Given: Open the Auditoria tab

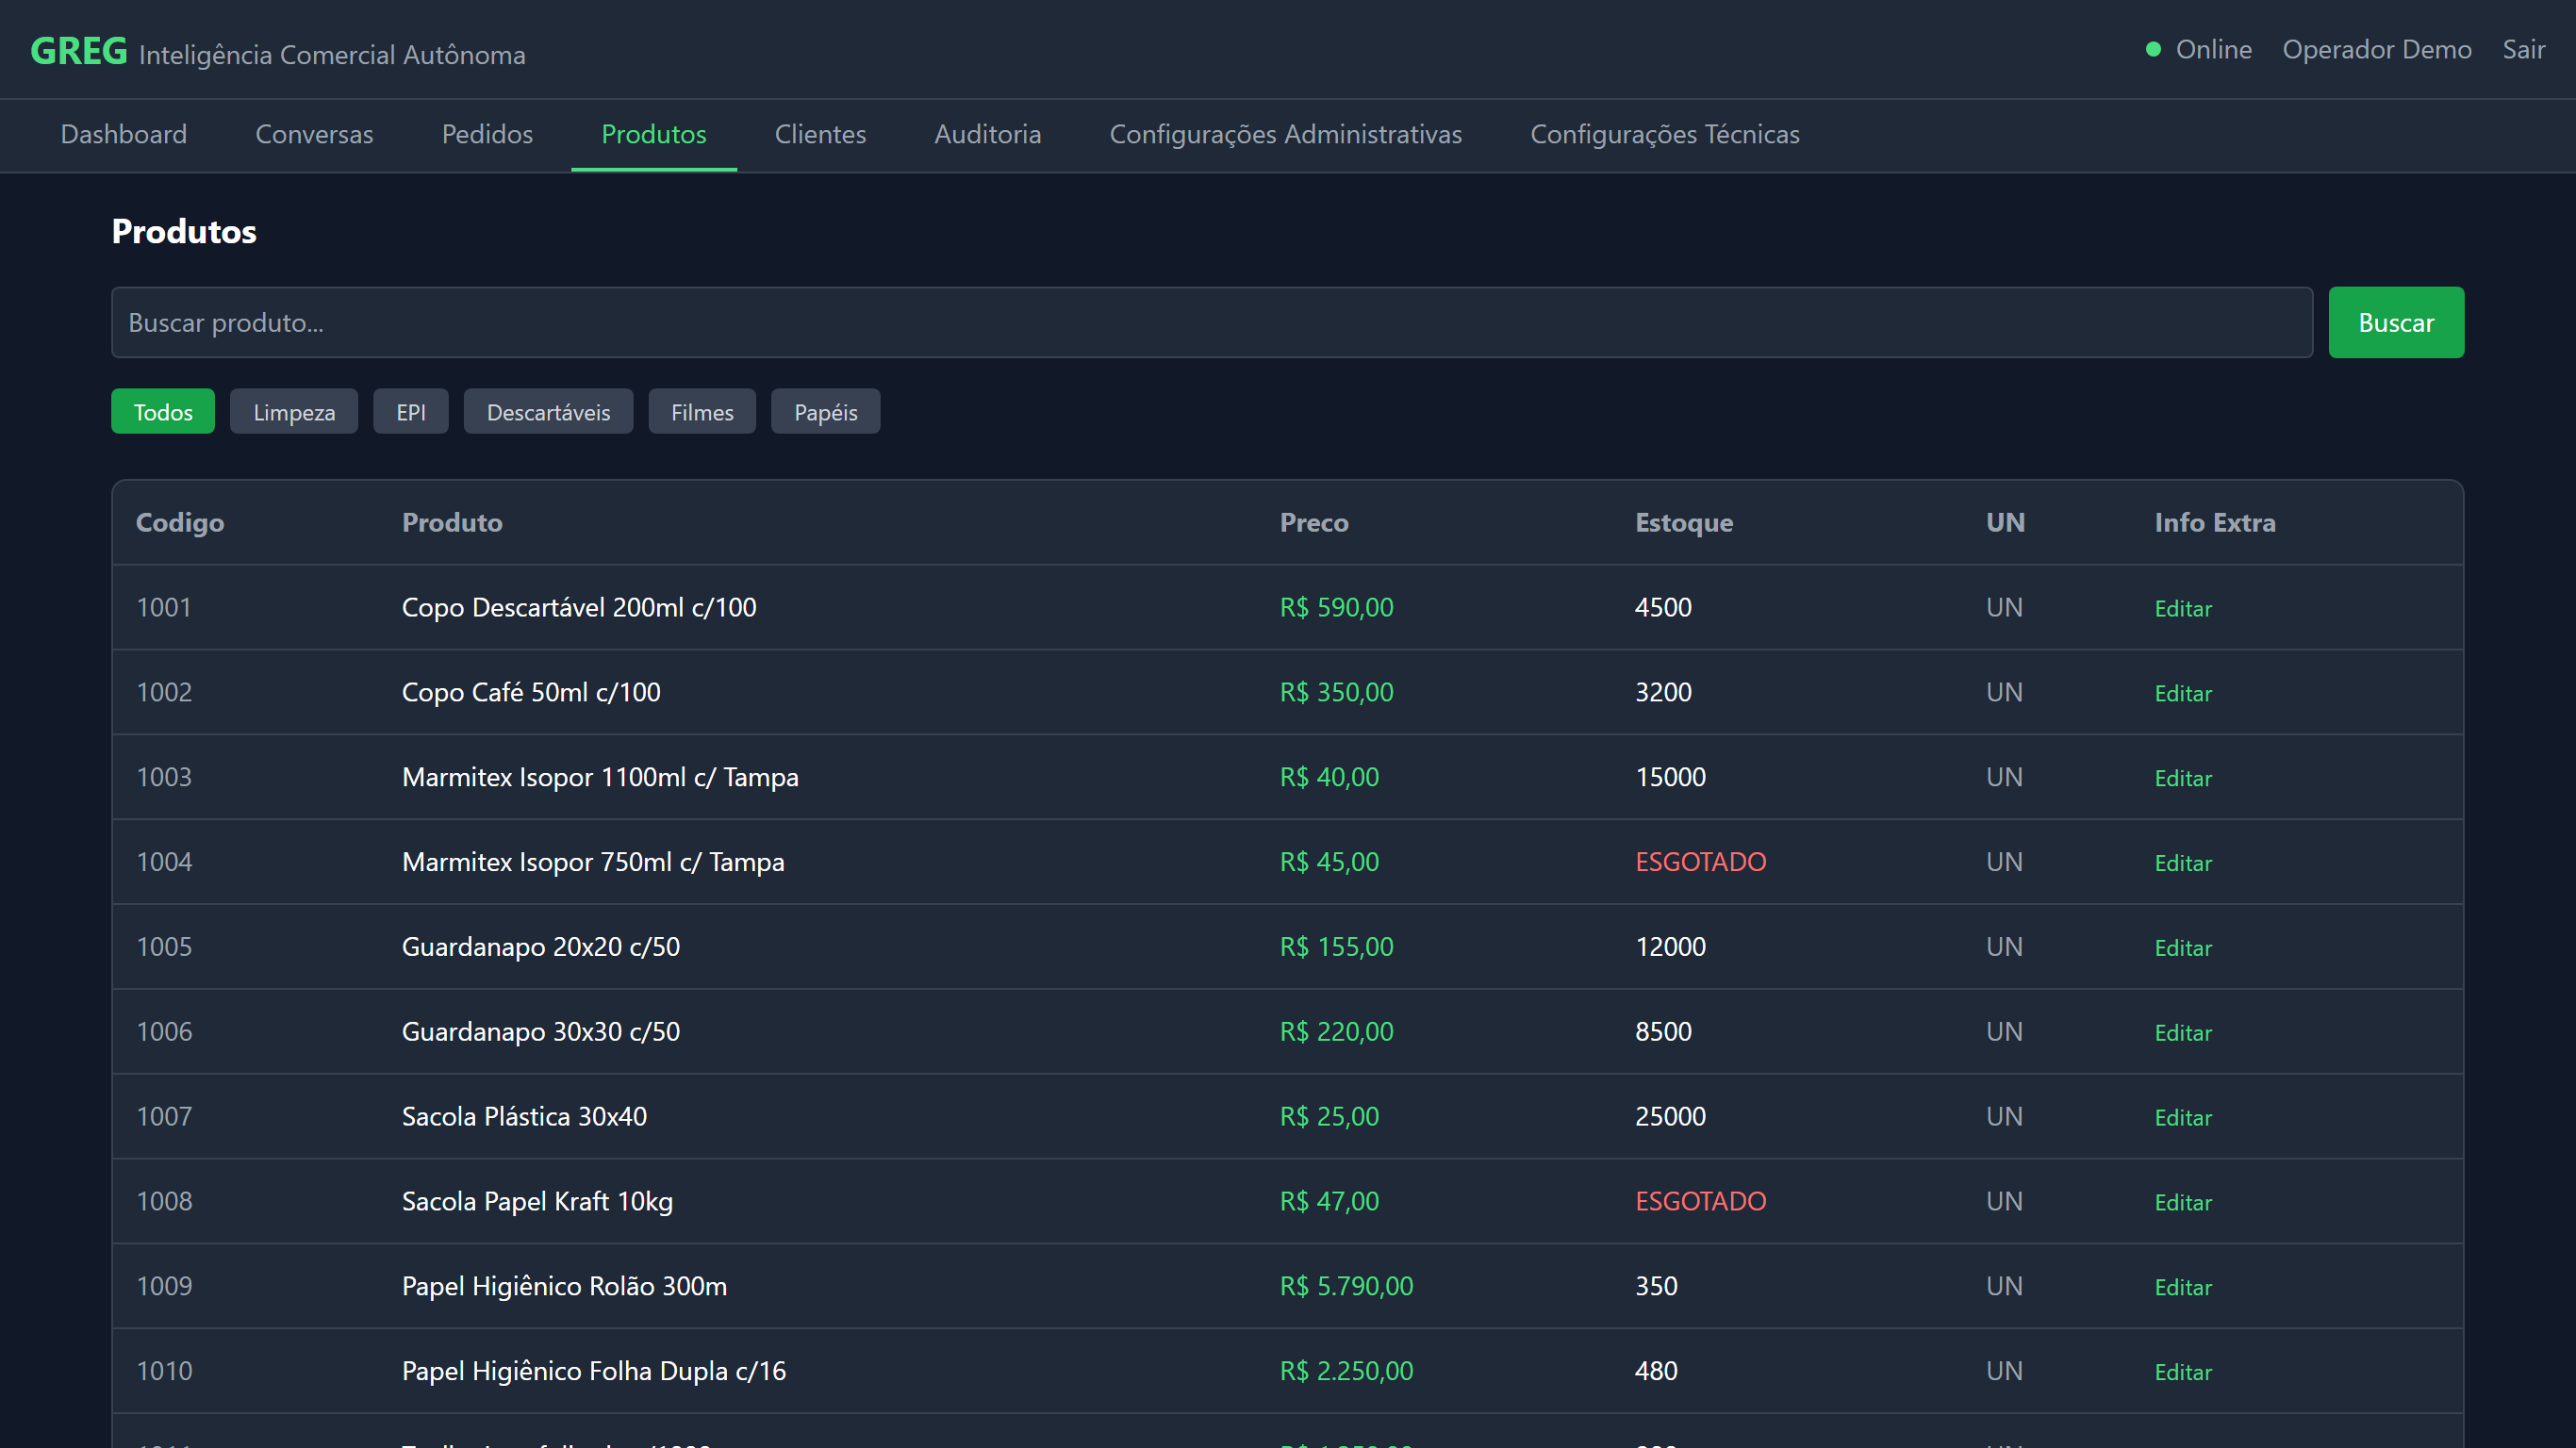Looking at the screenshot, I should (987, 134).
